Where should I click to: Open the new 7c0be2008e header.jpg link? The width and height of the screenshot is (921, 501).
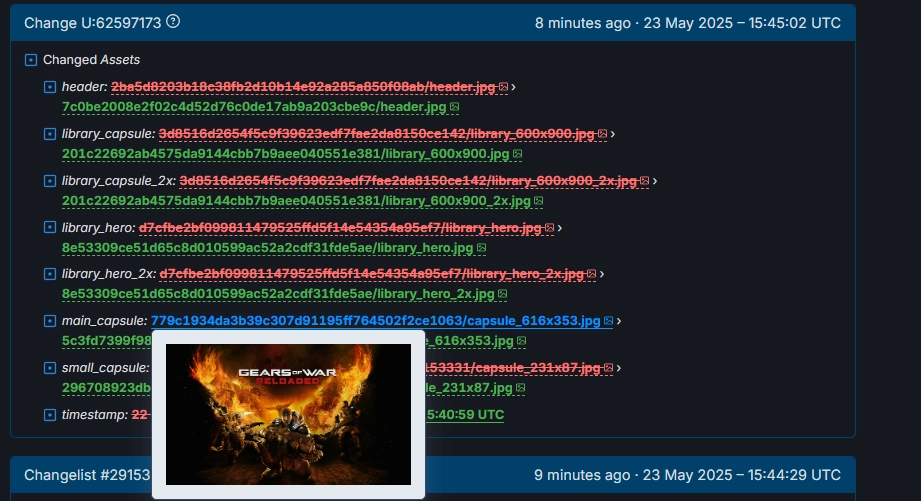(254, 107)
